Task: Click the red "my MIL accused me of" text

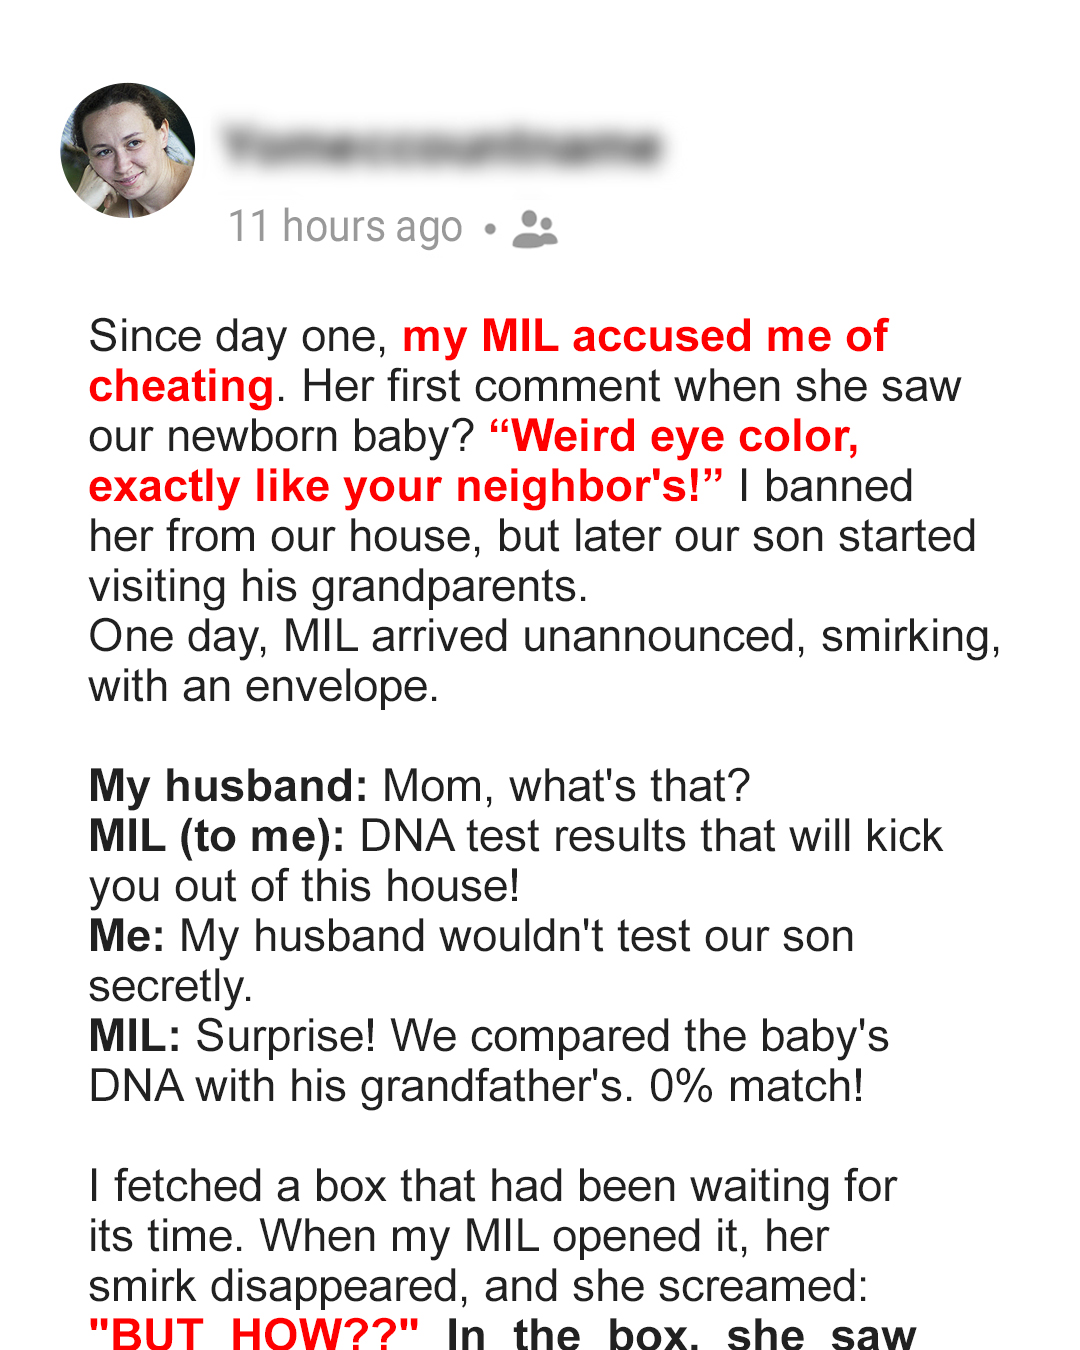Action: 644,336
